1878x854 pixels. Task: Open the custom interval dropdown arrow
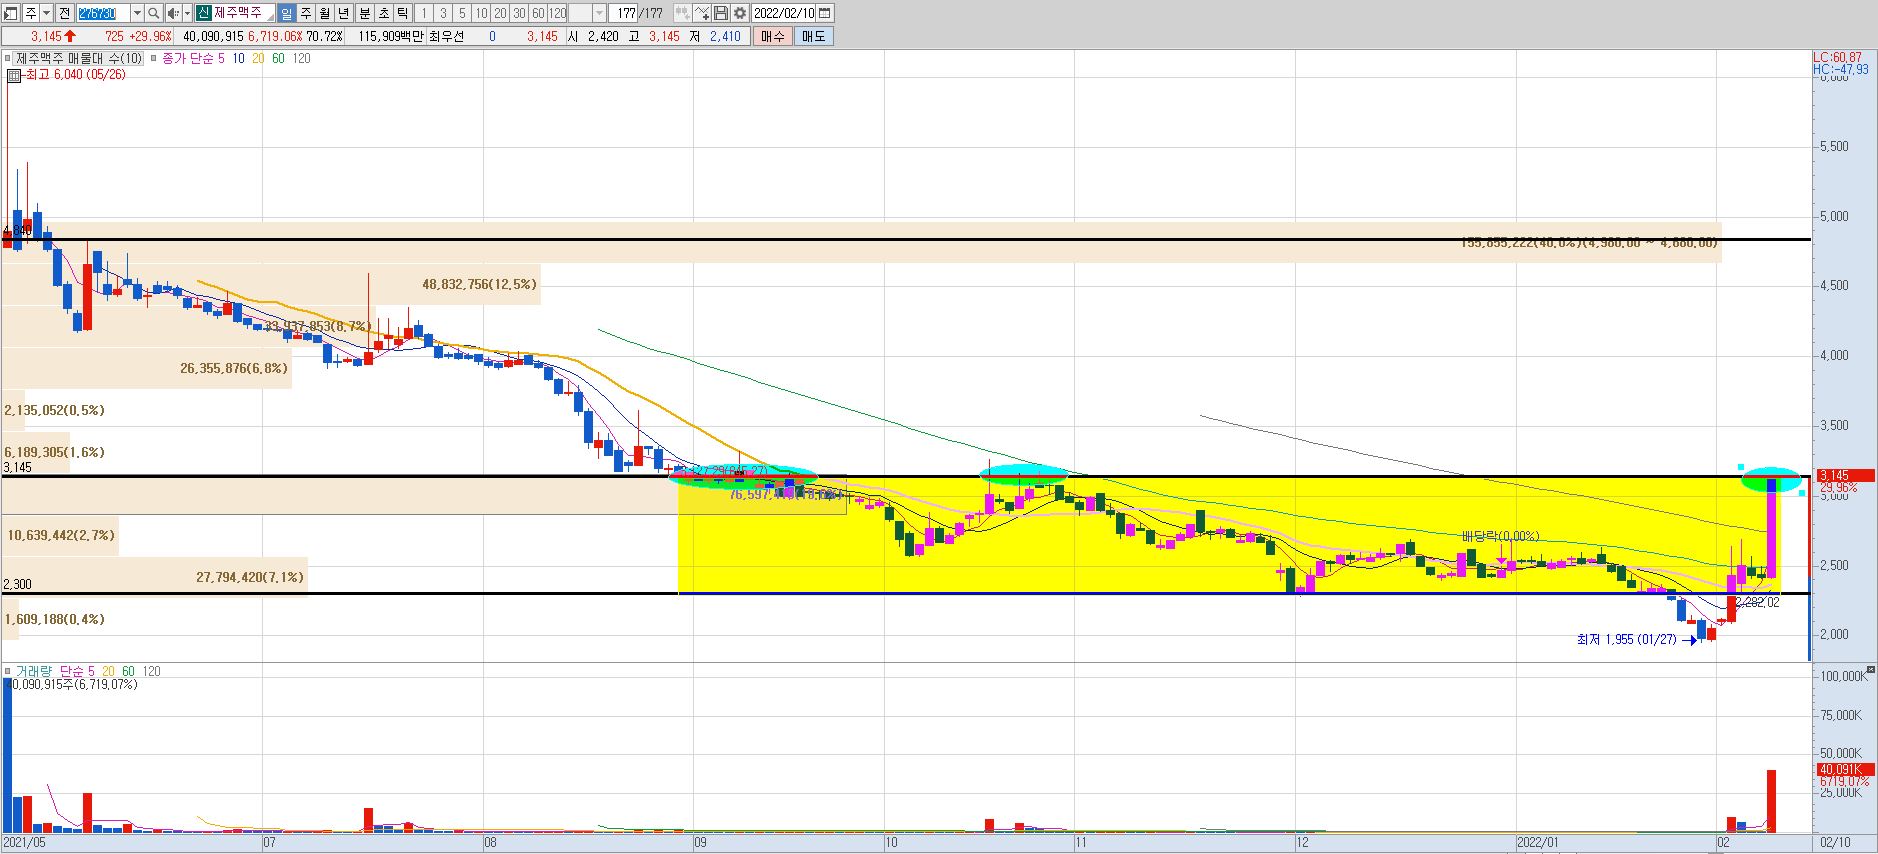pos(600,13)
